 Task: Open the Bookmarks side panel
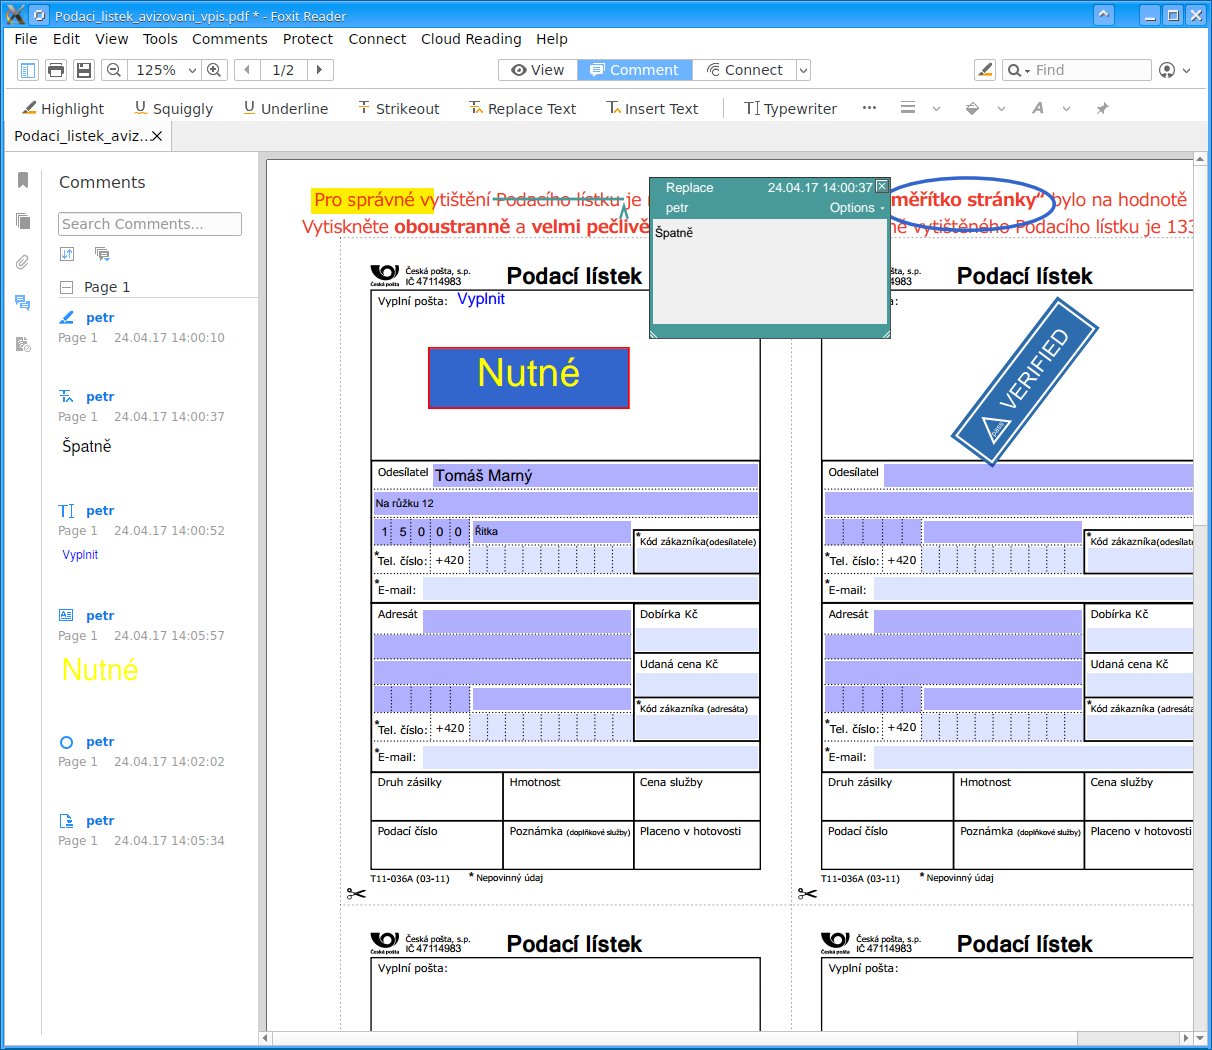click(x=23, y=180)
